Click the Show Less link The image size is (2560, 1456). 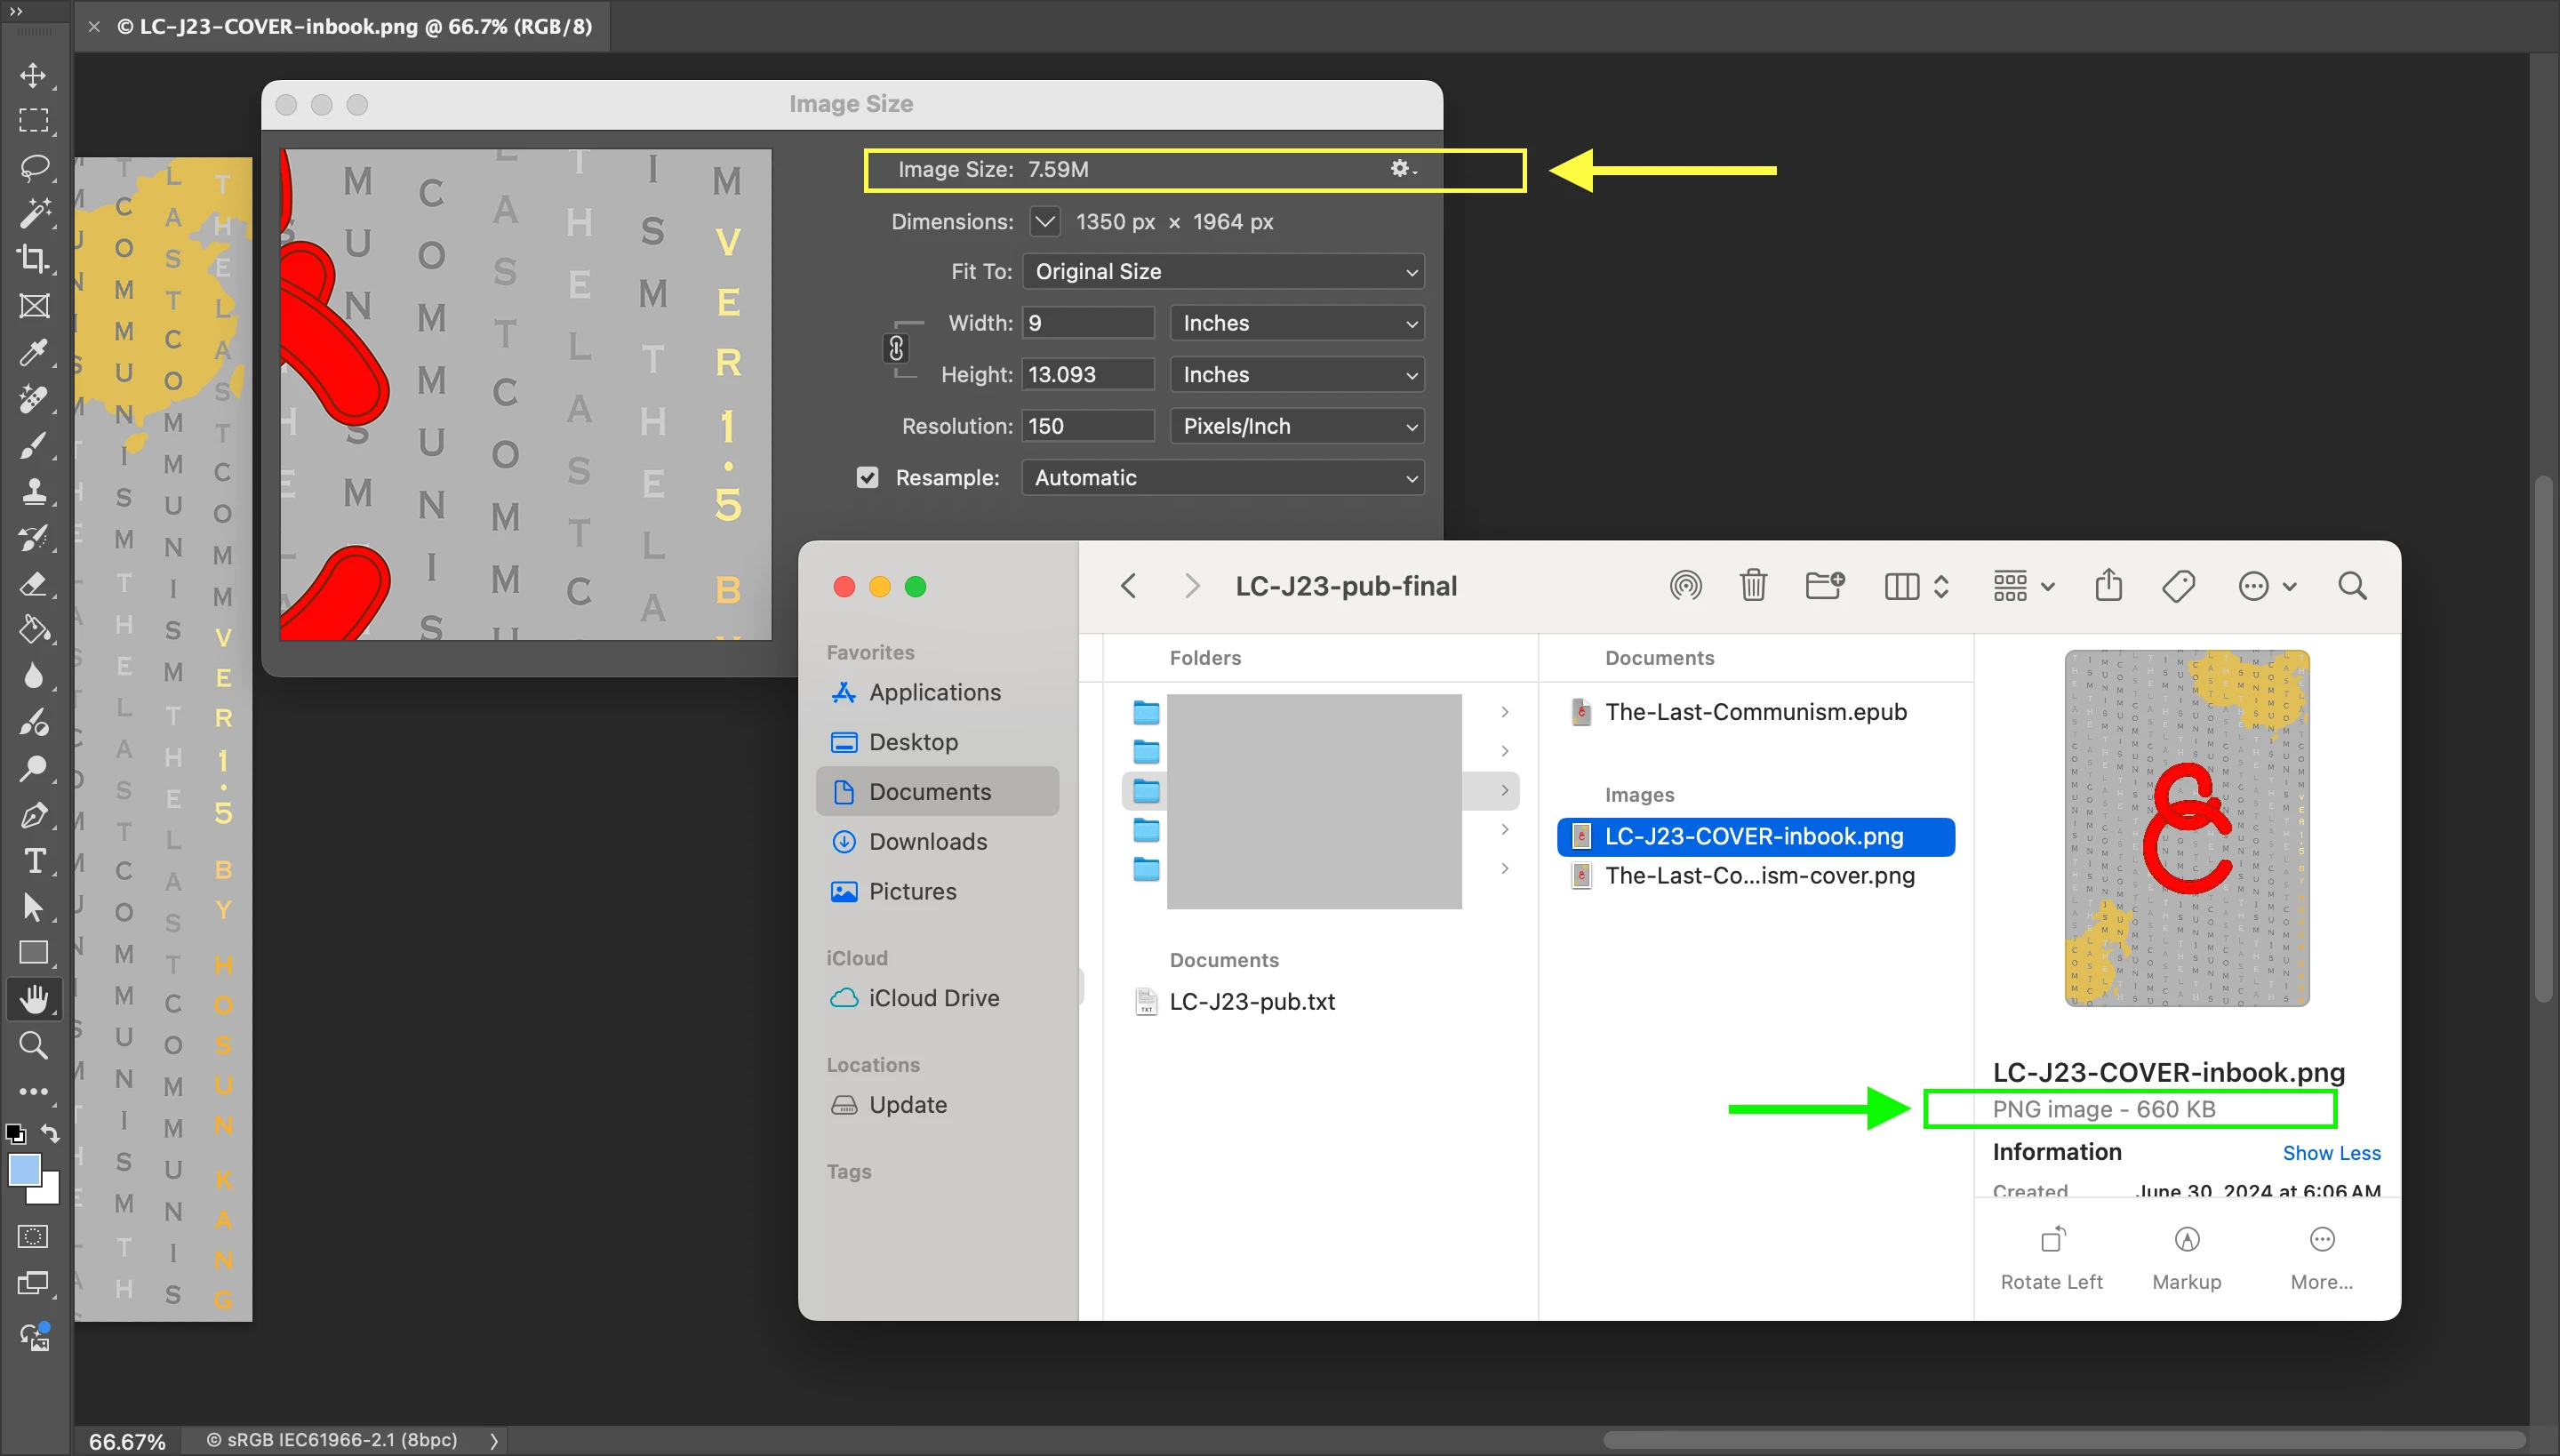pyautogui.click(x=2331, y=1153)
